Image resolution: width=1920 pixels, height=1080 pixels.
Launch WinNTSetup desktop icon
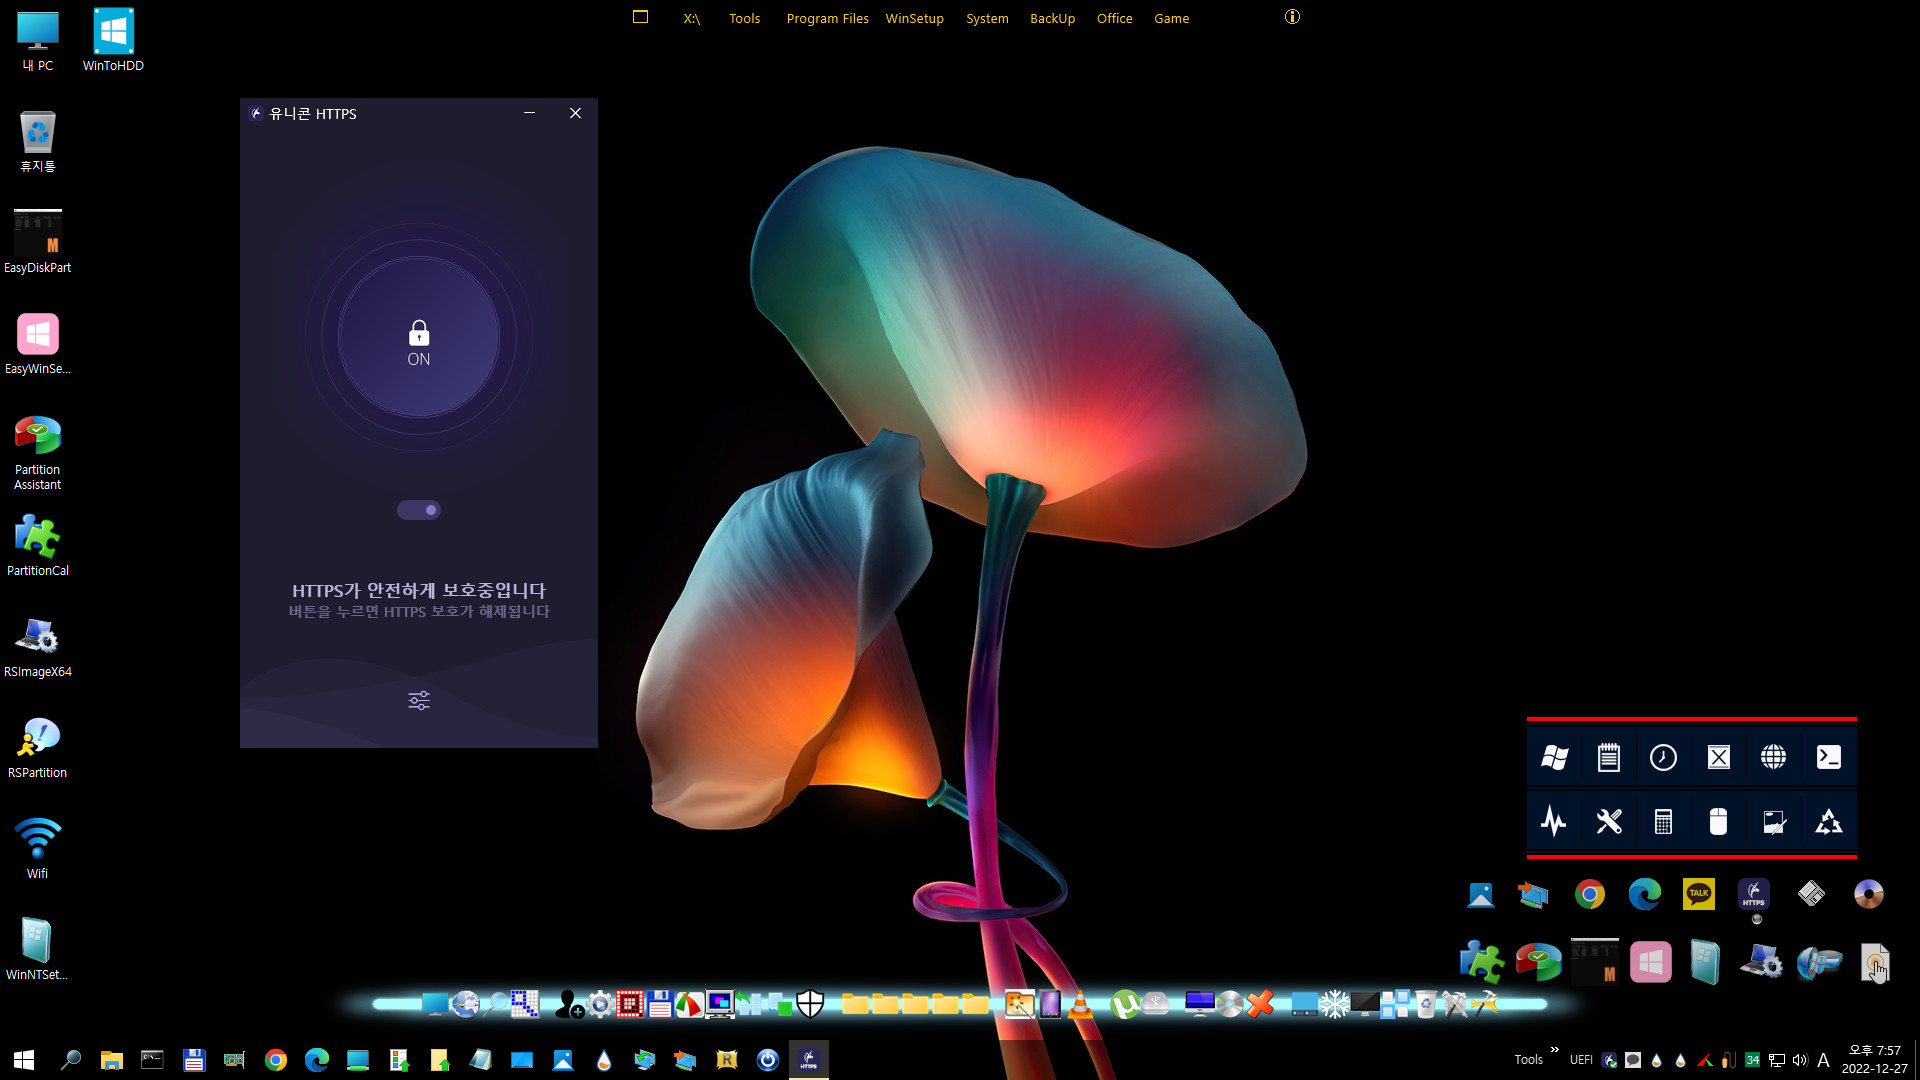click(38, 950)
